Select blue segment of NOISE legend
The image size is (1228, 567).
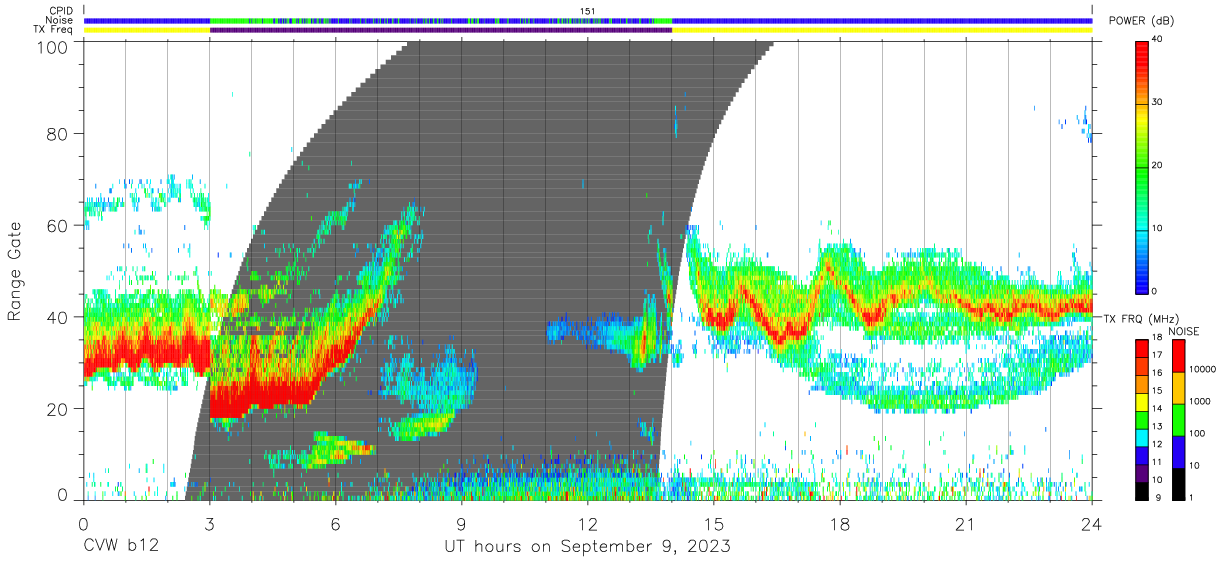(x=1179, y=451)
